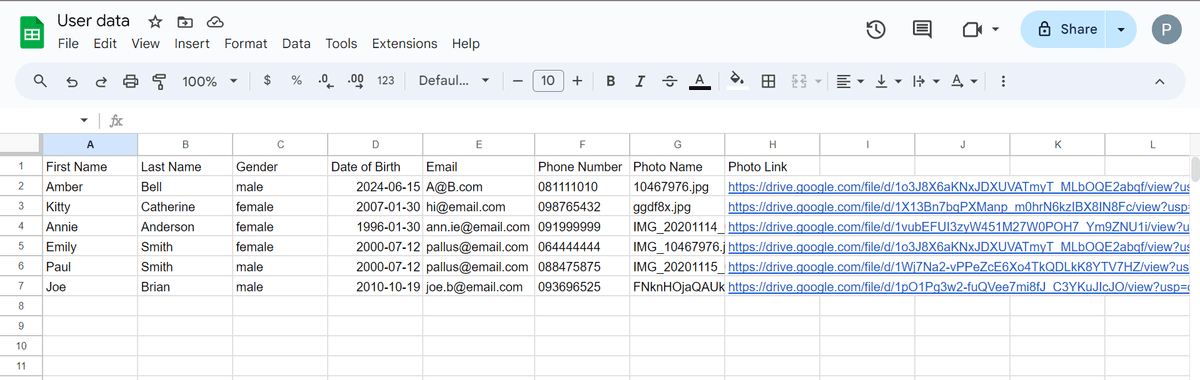Image resolution: width=1200 pixels, height=380 pixels.
Task: Open Joe's photo link
Action: [x=958, y=287]
